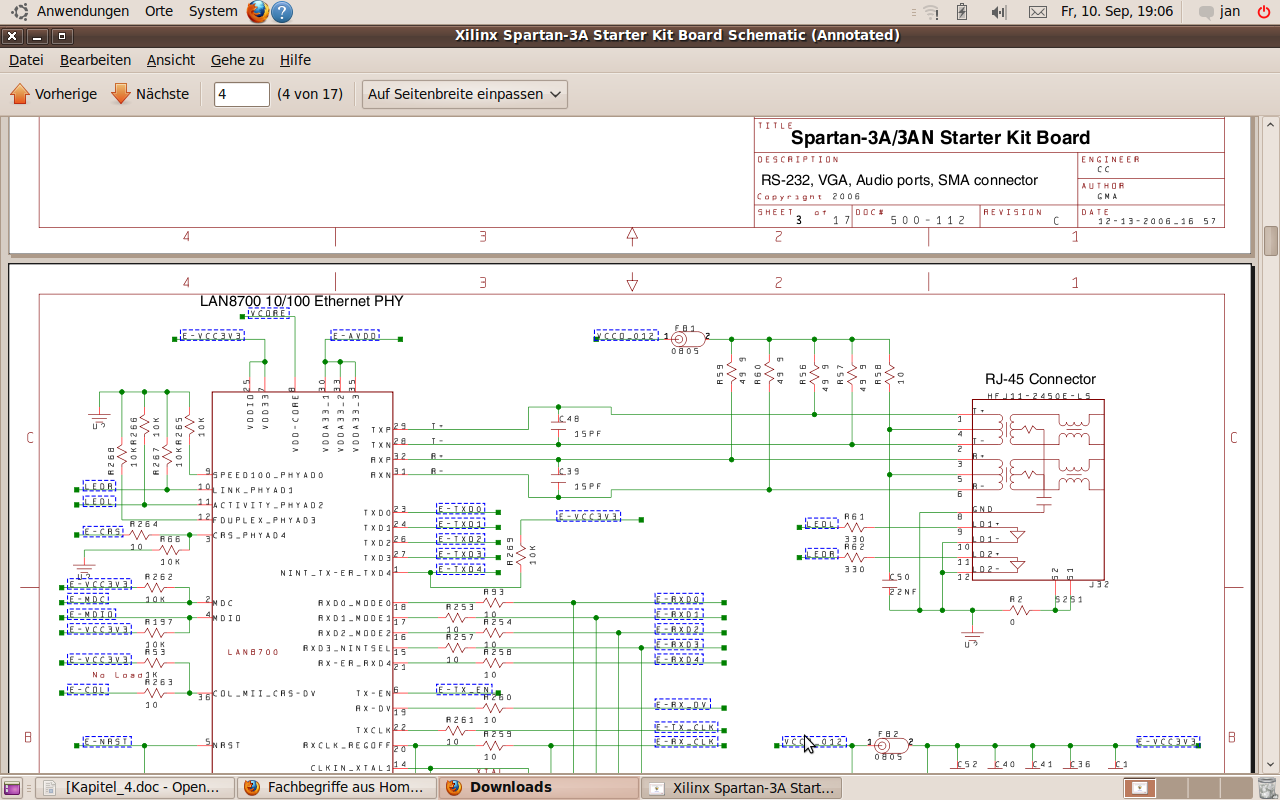
Task: Go to next page with Nächste arrow
Action: point(150,94)
